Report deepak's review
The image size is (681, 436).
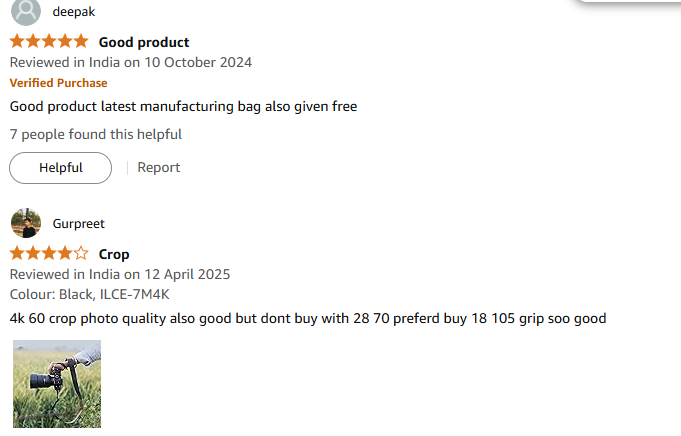[x=159, y=168]
